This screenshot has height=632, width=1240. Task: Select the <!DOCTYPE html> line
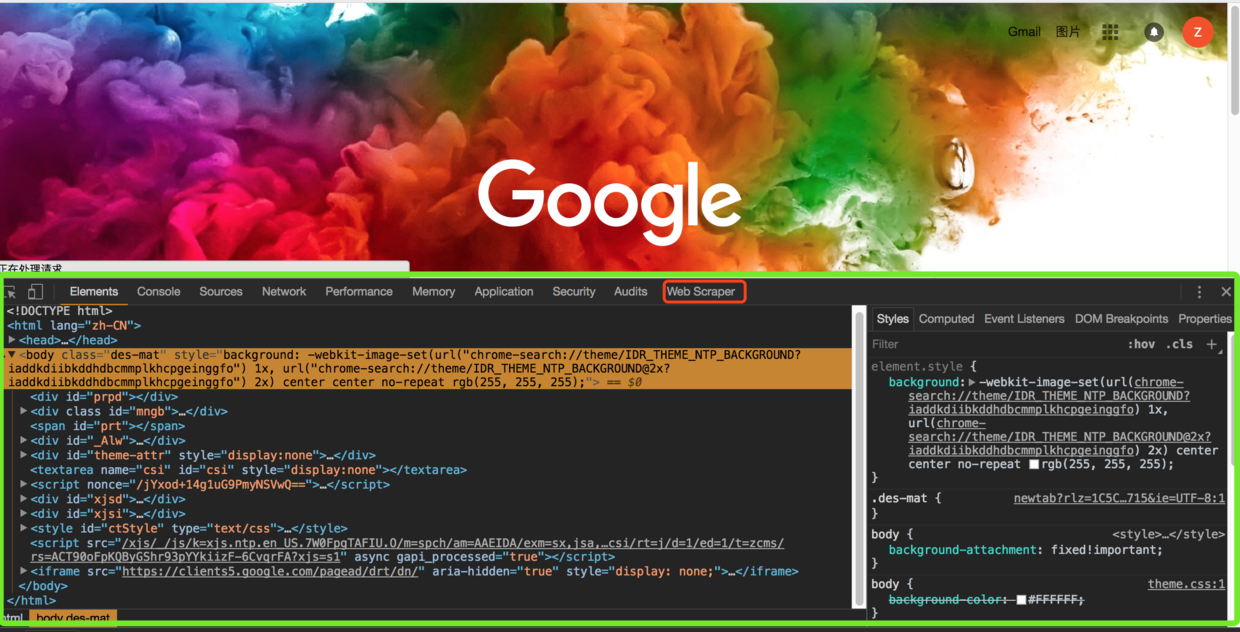tap(60, 311)
